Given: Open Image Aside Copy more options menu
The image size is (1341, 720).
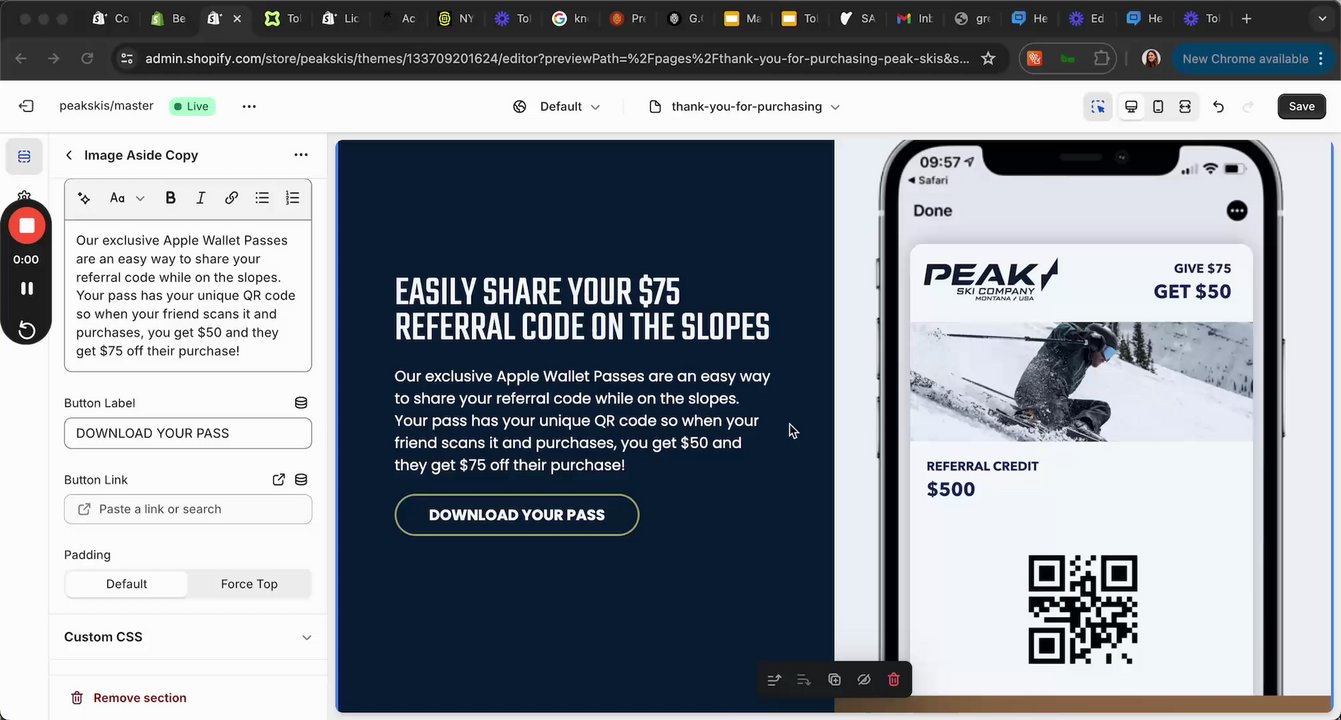Looking at the screenshot, I should tap(301, 155).
